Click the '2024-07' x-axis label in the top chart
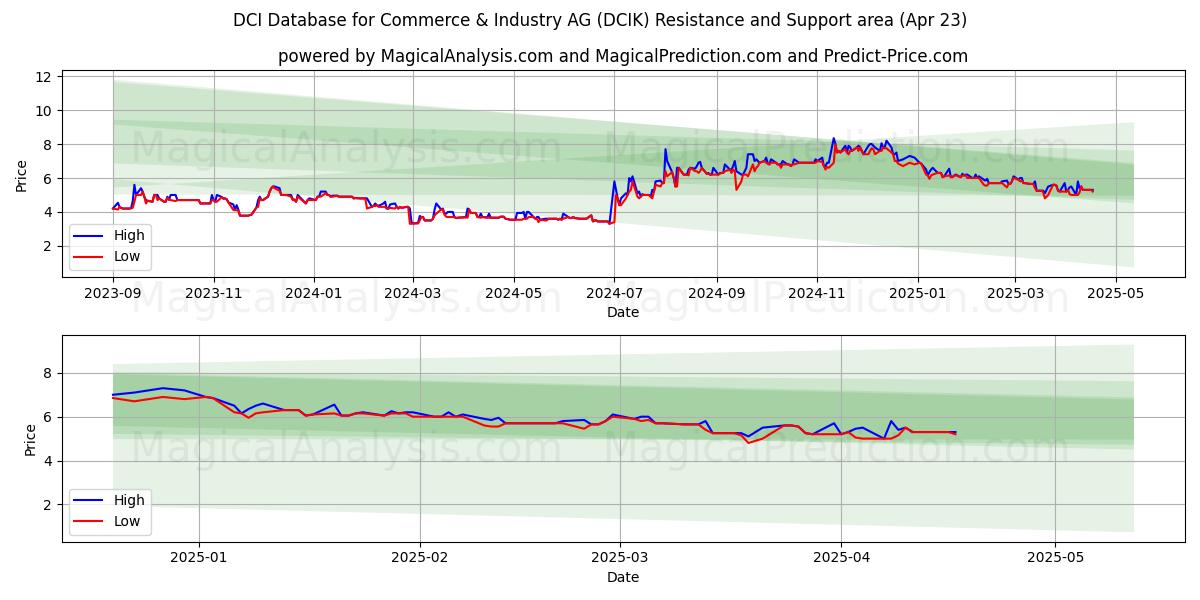 click(614, 294)
